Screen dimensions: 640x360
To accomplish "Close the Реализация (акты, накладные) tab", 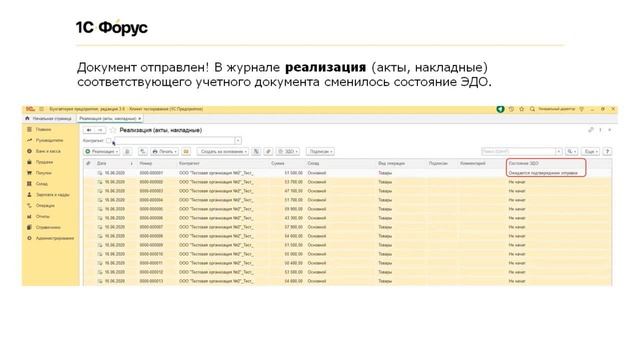I will [140, 118].
